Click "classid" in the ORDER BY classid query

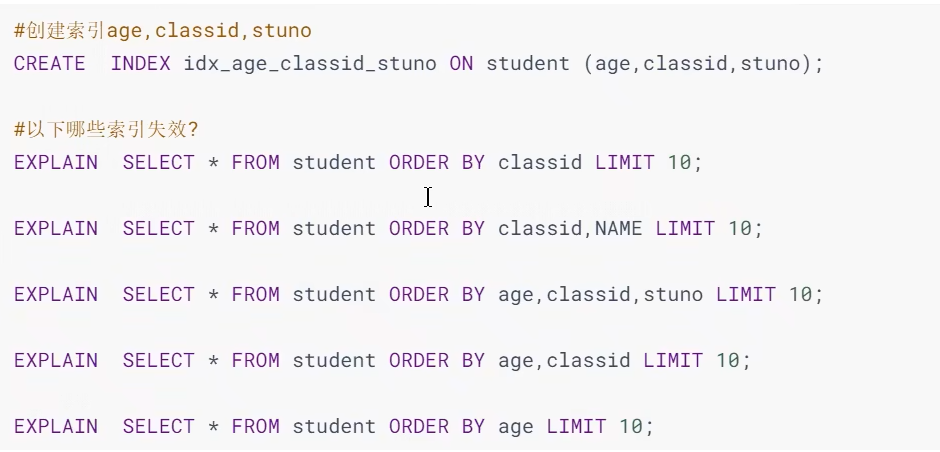540,162
